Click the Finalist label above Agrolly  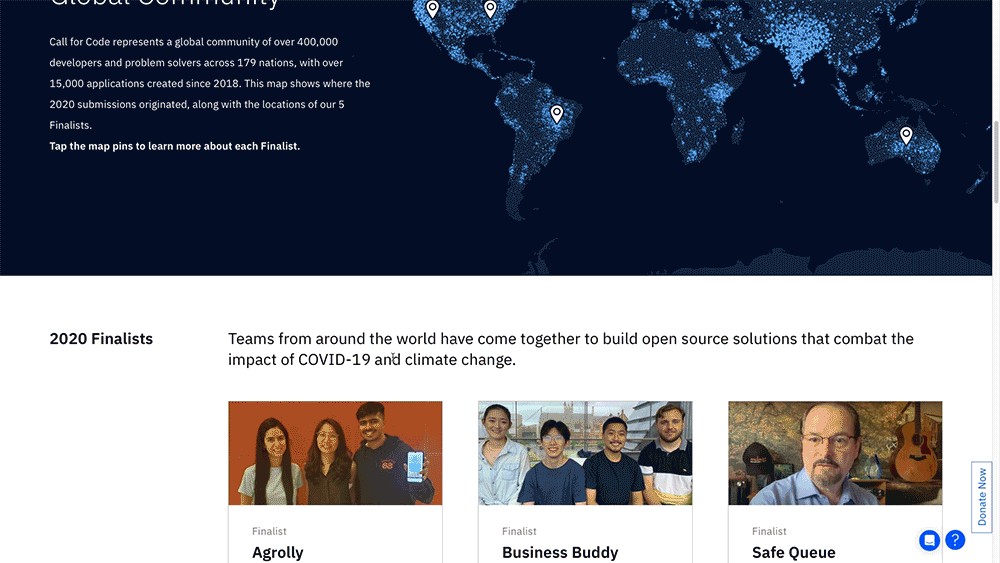pos(269,531)
